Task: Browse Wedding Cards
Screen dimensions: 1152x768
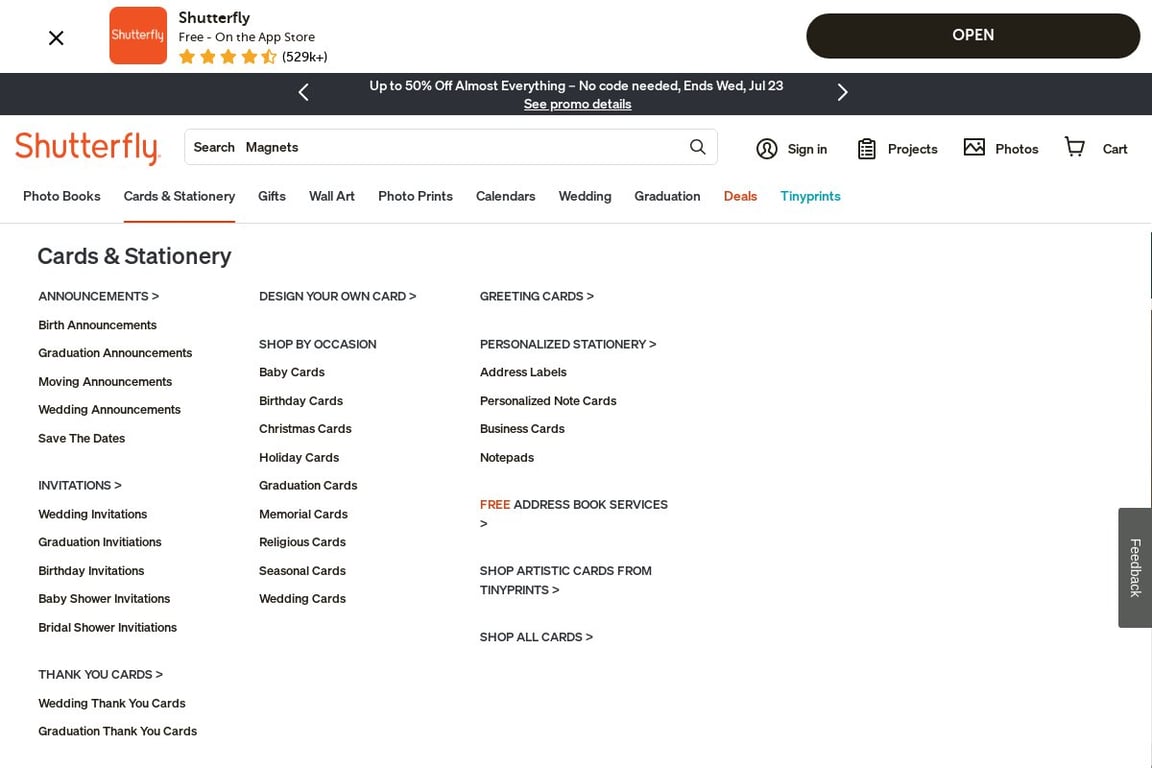Action: [x=302, y=598]
